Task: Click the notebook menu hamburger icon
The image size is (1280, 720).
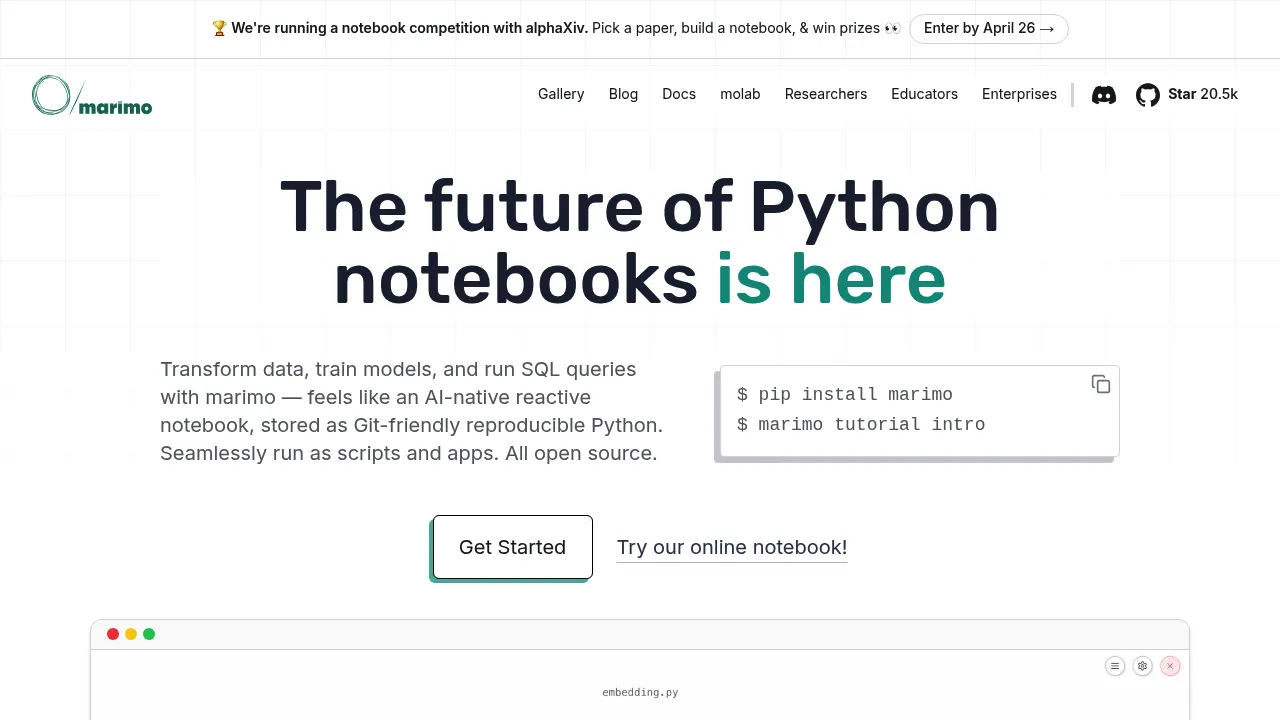Action: 1115,666
